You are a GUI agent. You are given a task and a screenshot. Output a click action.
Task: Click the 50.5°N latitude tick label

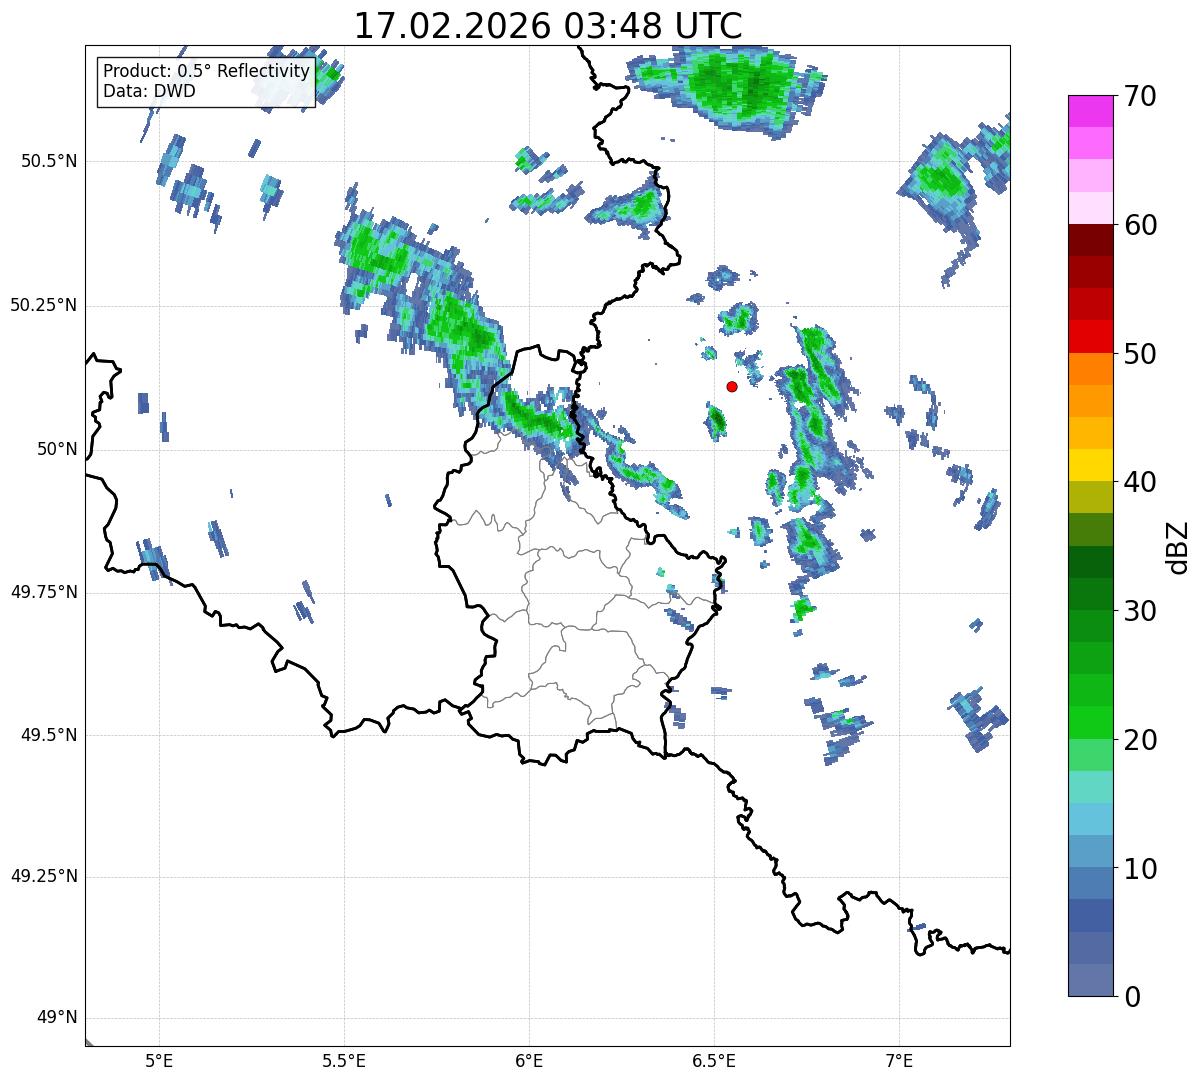[x=48, y=161]
